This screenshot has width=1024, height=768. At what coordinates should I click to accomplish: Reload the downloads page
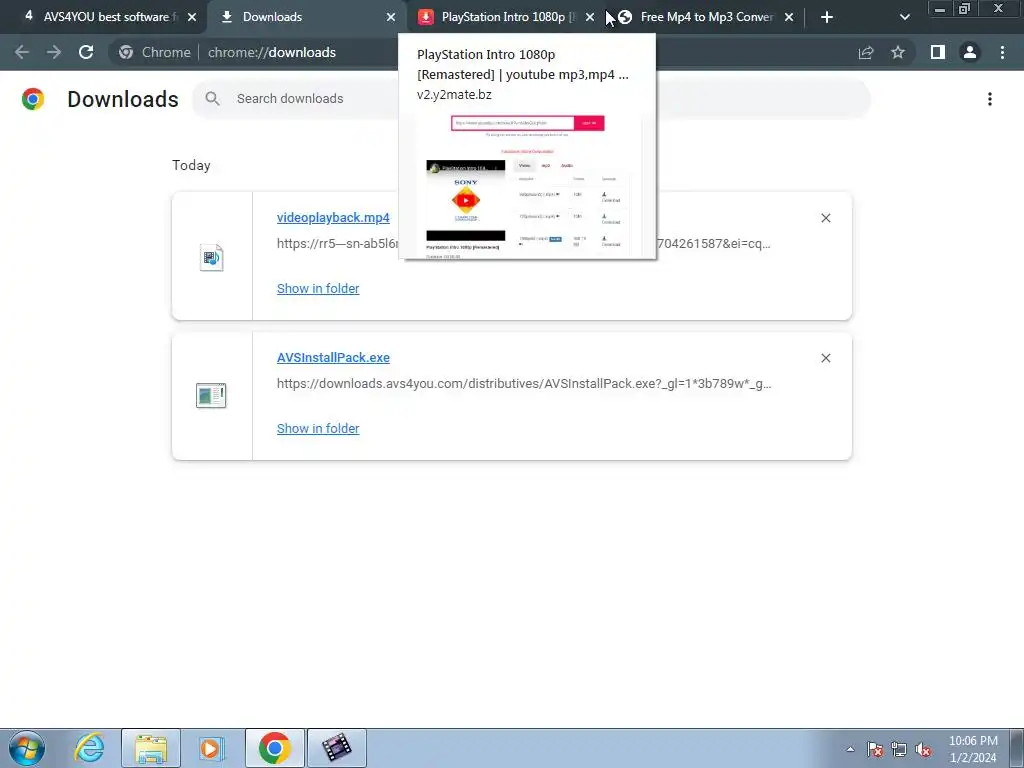(x=86, y=52)
